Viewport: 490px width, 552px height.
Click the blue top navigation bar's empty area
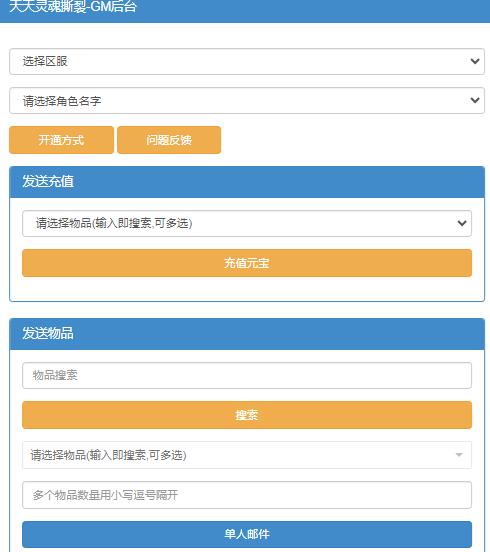[x=313, y=10]
